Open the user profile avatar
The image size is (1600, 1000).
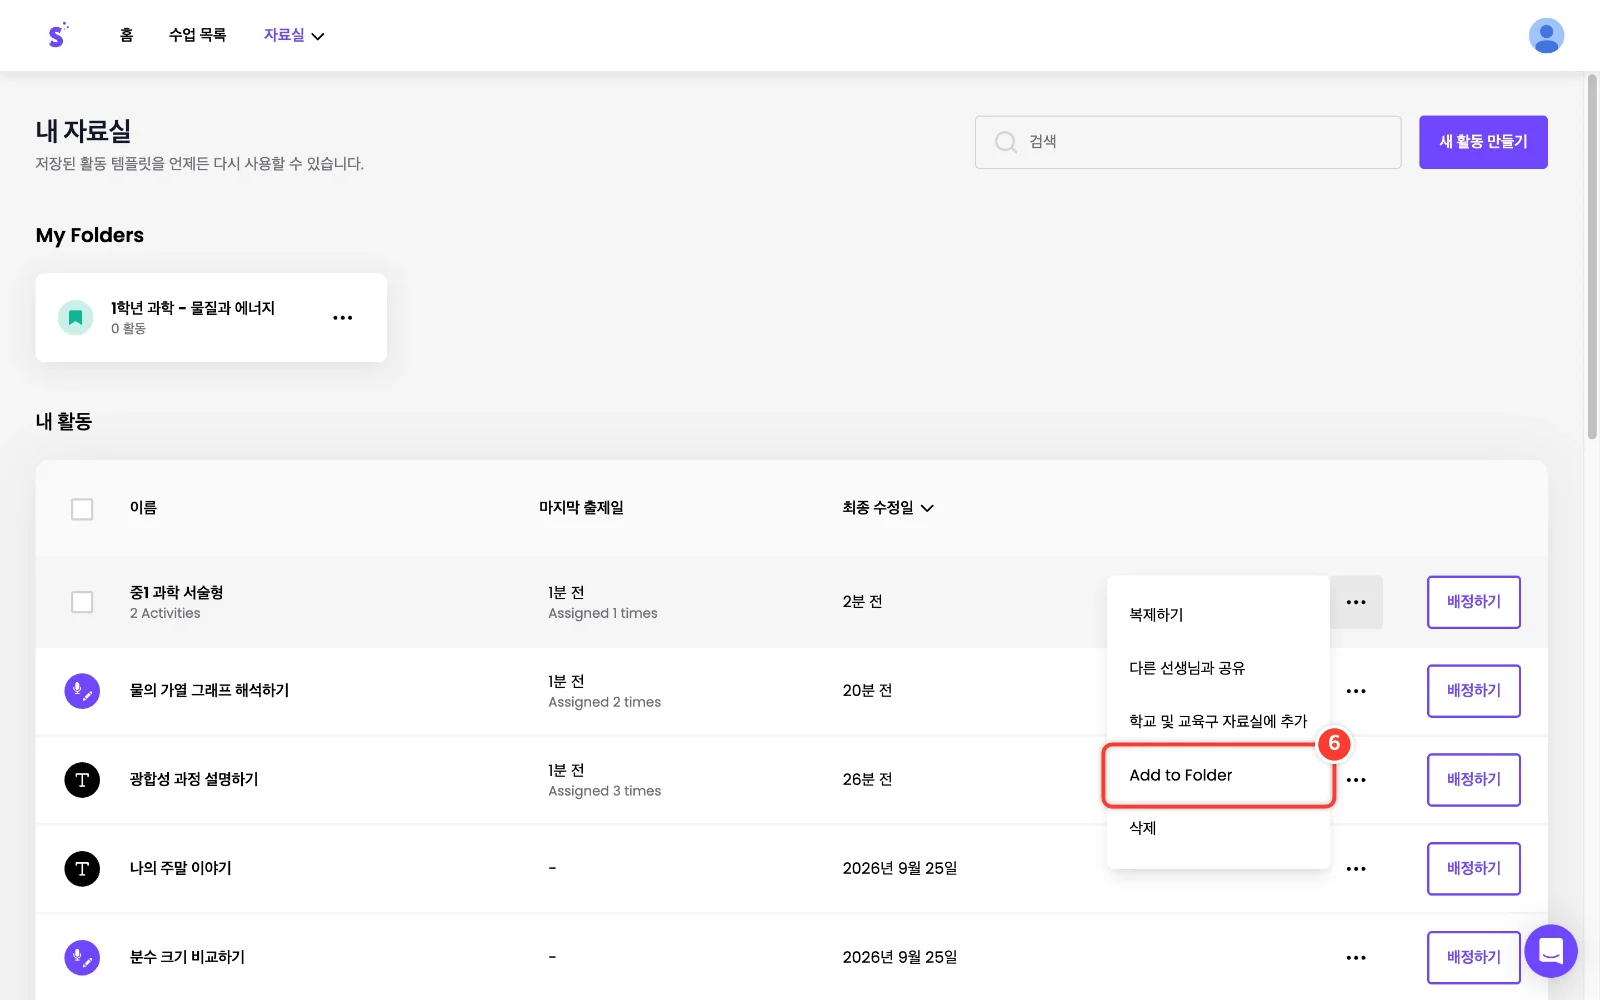point(1546,36)
